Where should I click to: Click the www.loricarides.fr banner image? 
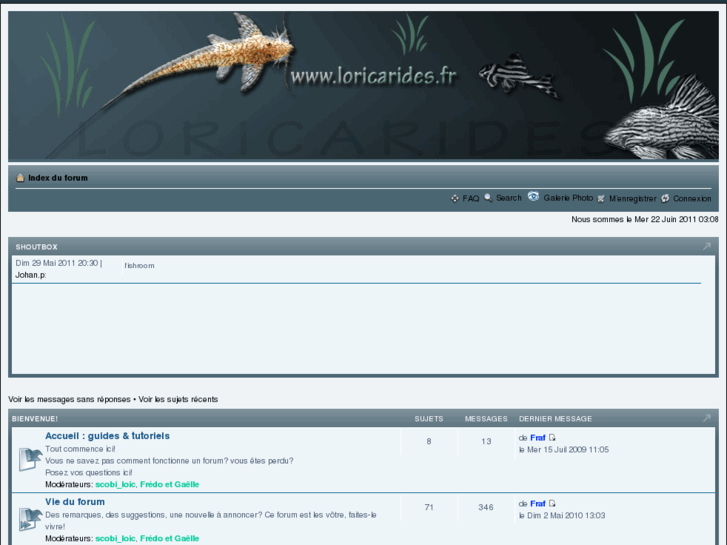pyautogui.click(x=364, y=86)
